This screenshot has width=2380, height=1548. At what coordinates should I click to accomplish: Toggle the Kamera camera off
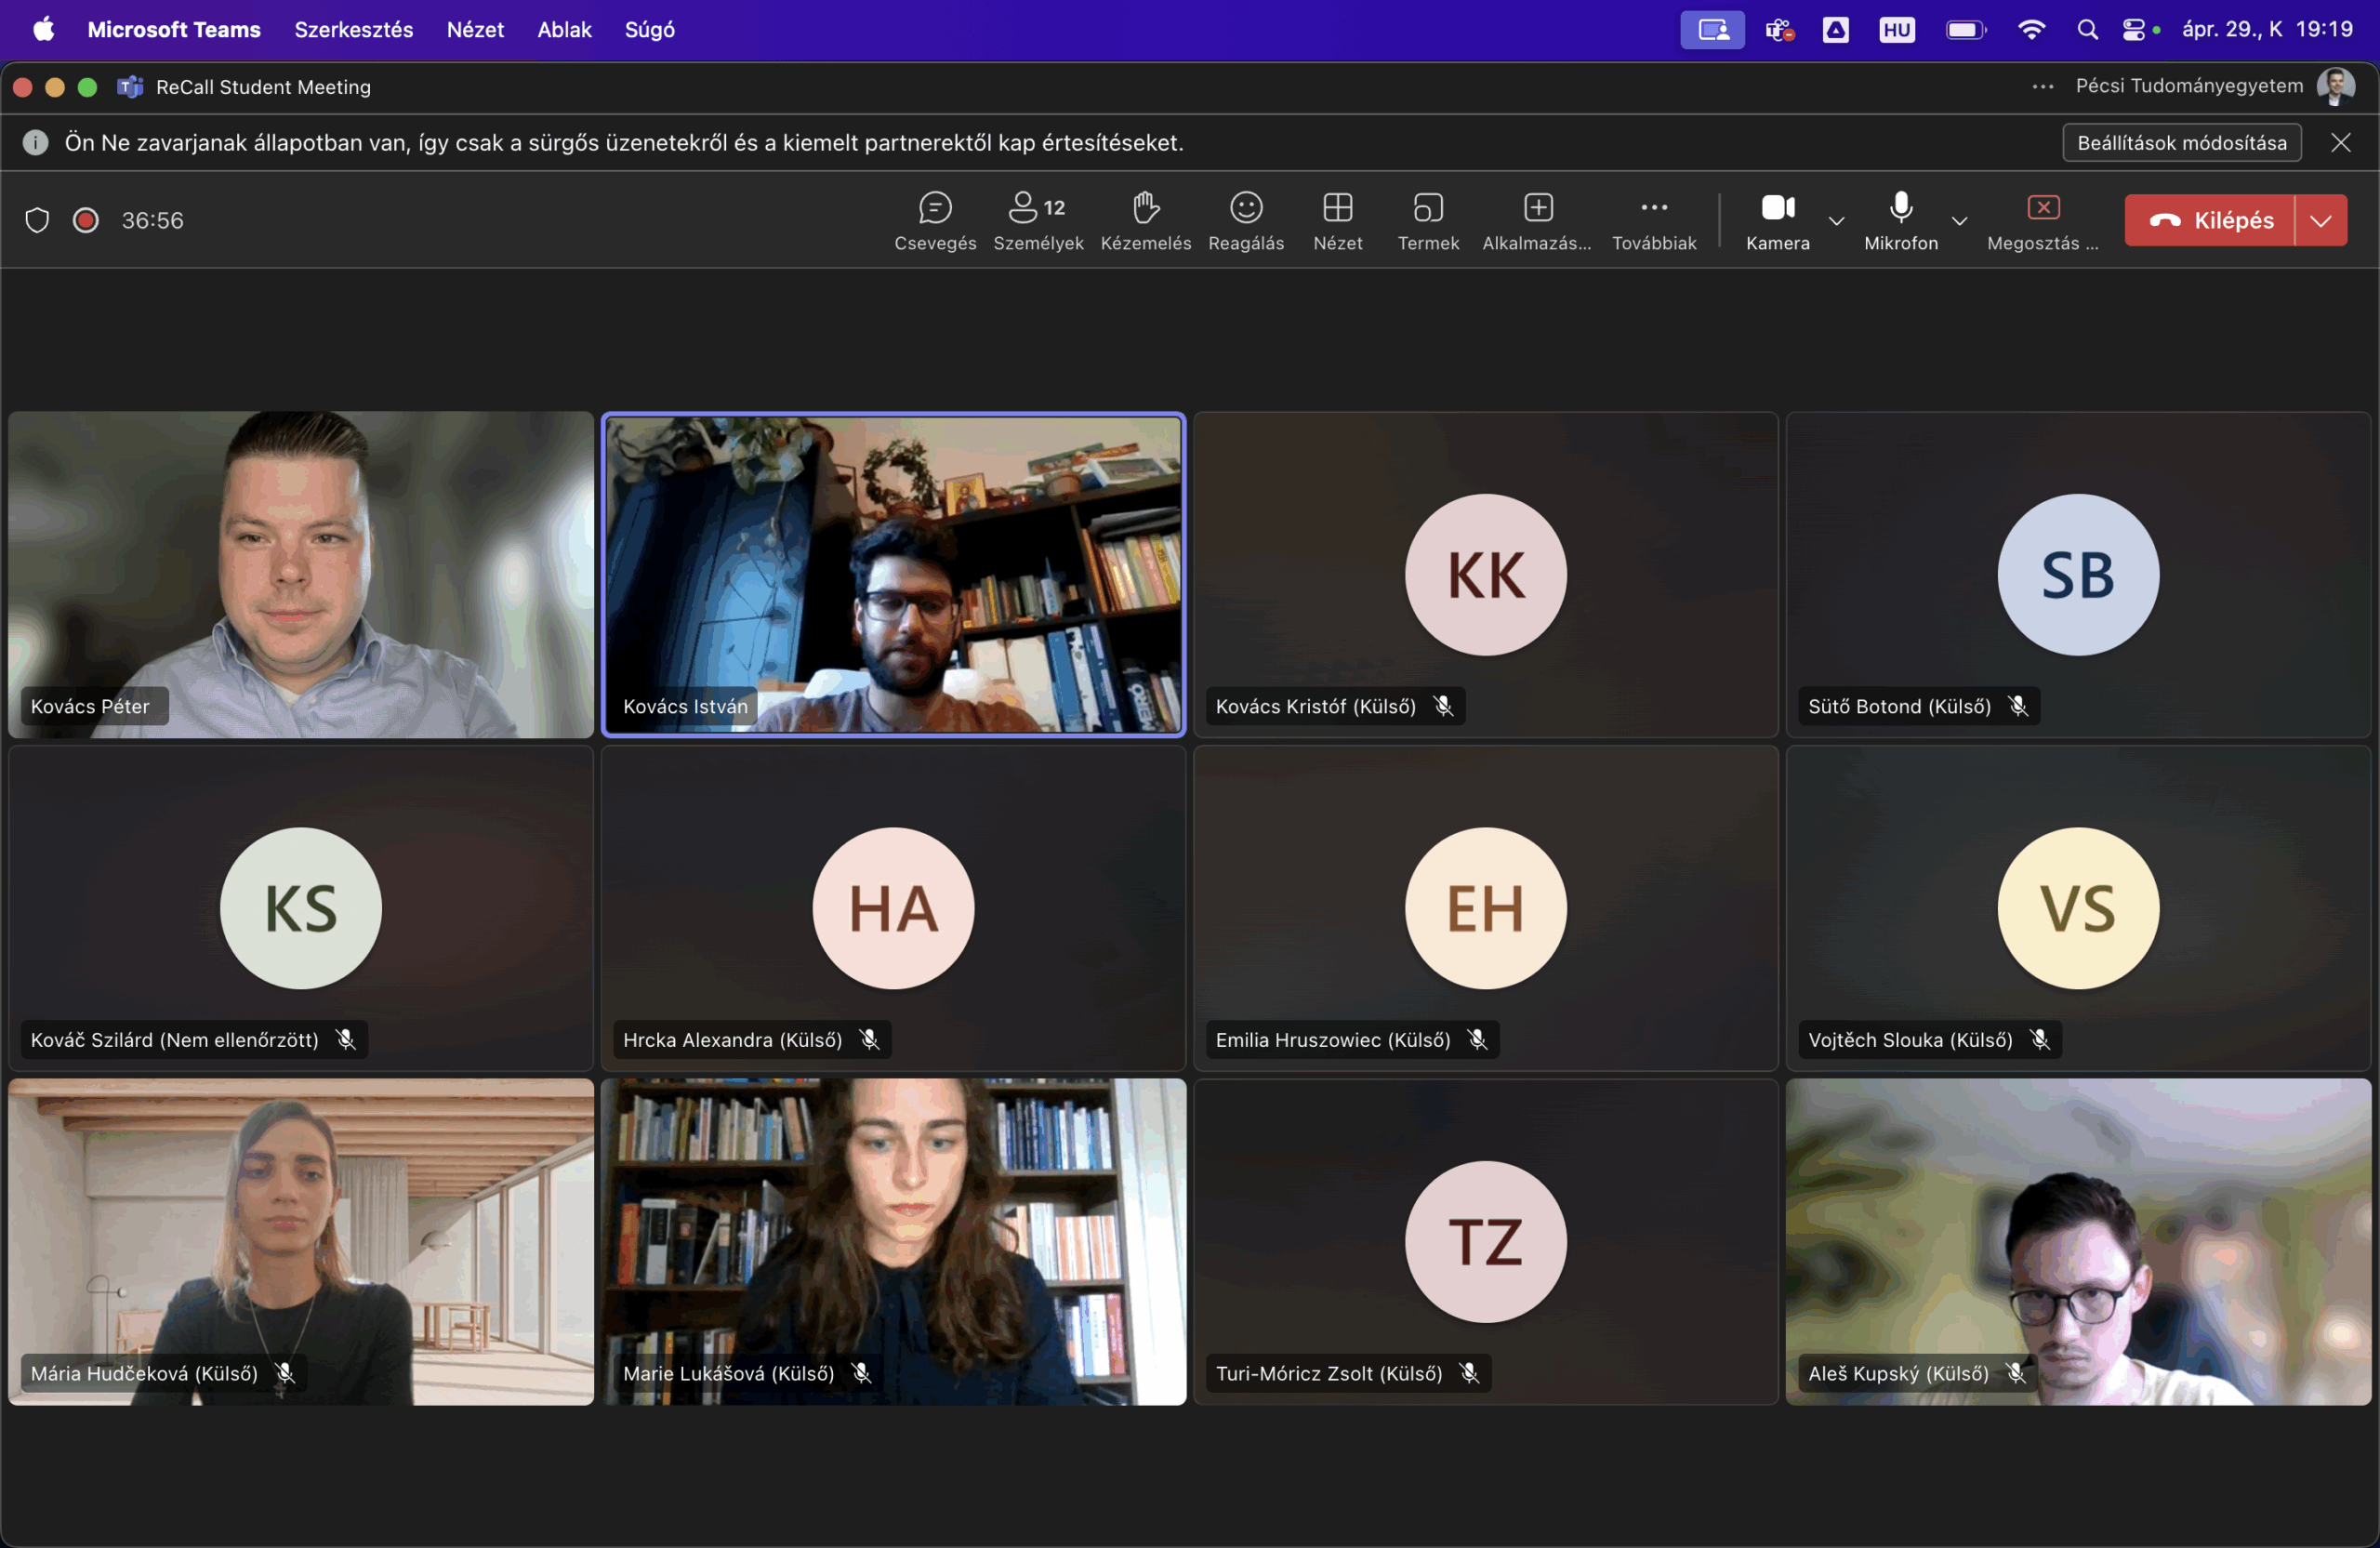(1777, 222)
